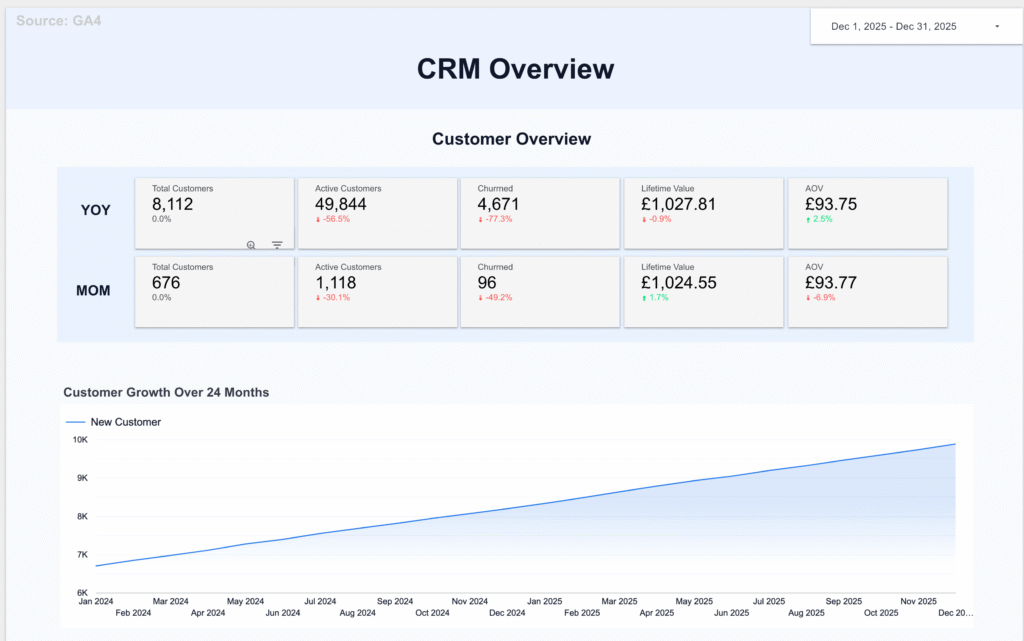Click the Dec 2024 x-axis label
Viewport: 1024px width, 641px height.
(x=507, y=613)
